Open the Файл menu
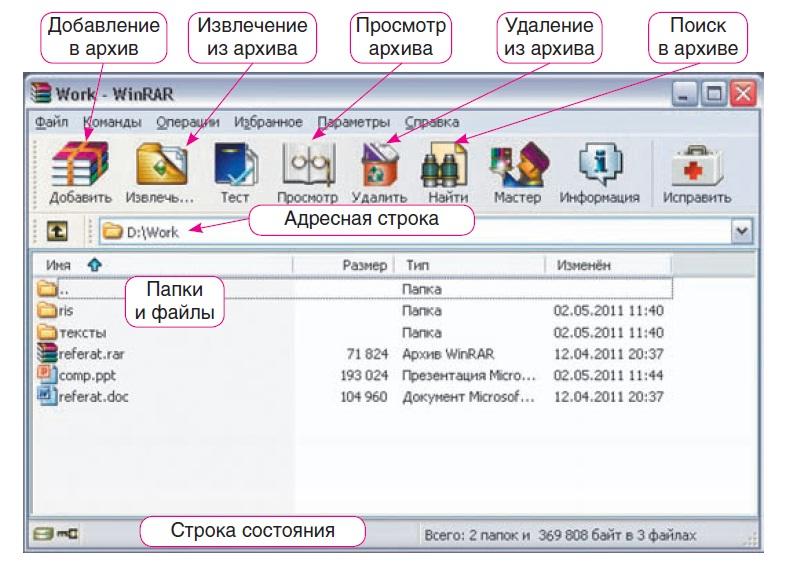This screenshot has height=564, width=790. (x=51, y=122)
